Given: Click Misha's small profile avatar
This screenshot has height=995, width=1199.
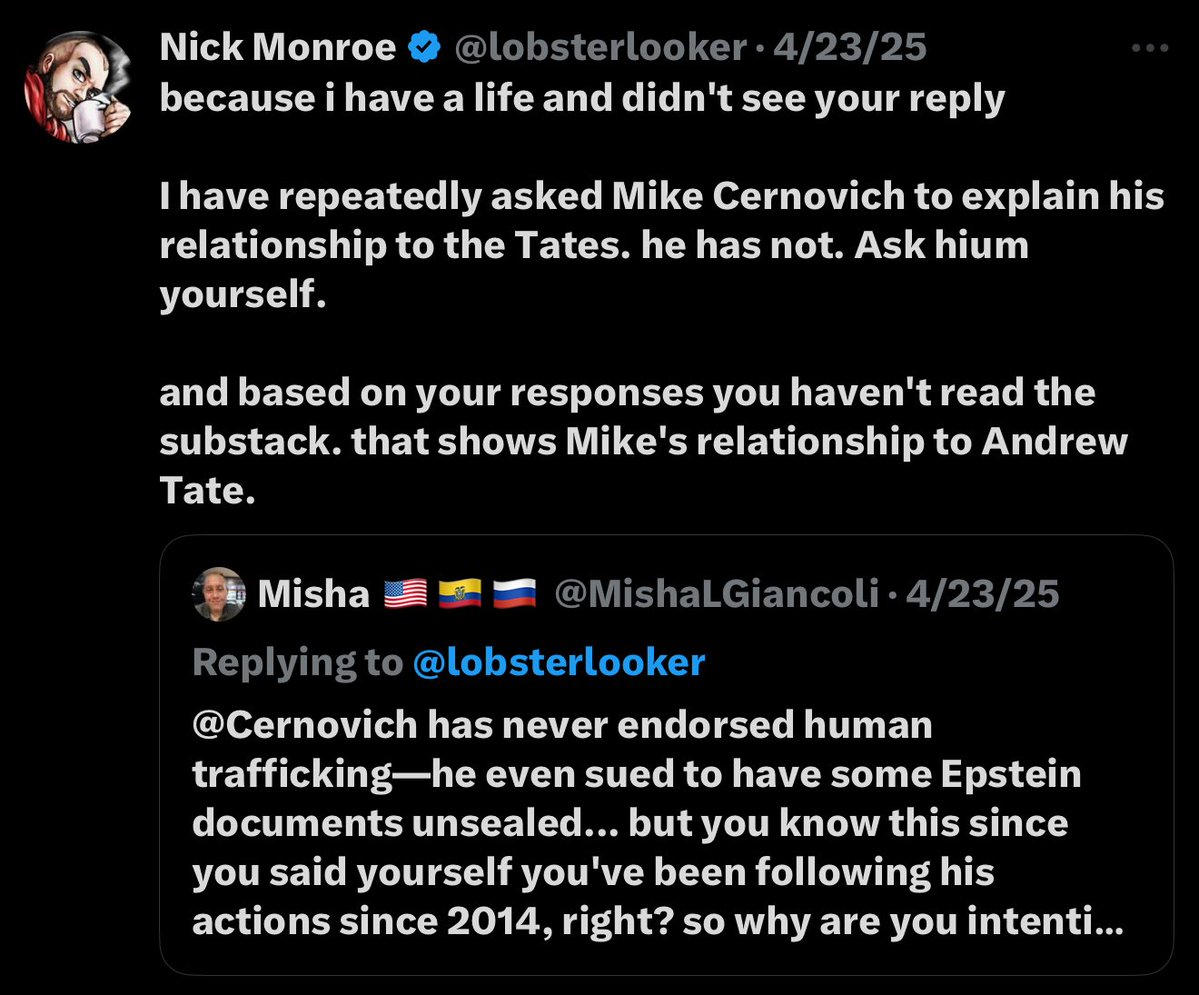Looking at the screenshot, I should (218, 594).
